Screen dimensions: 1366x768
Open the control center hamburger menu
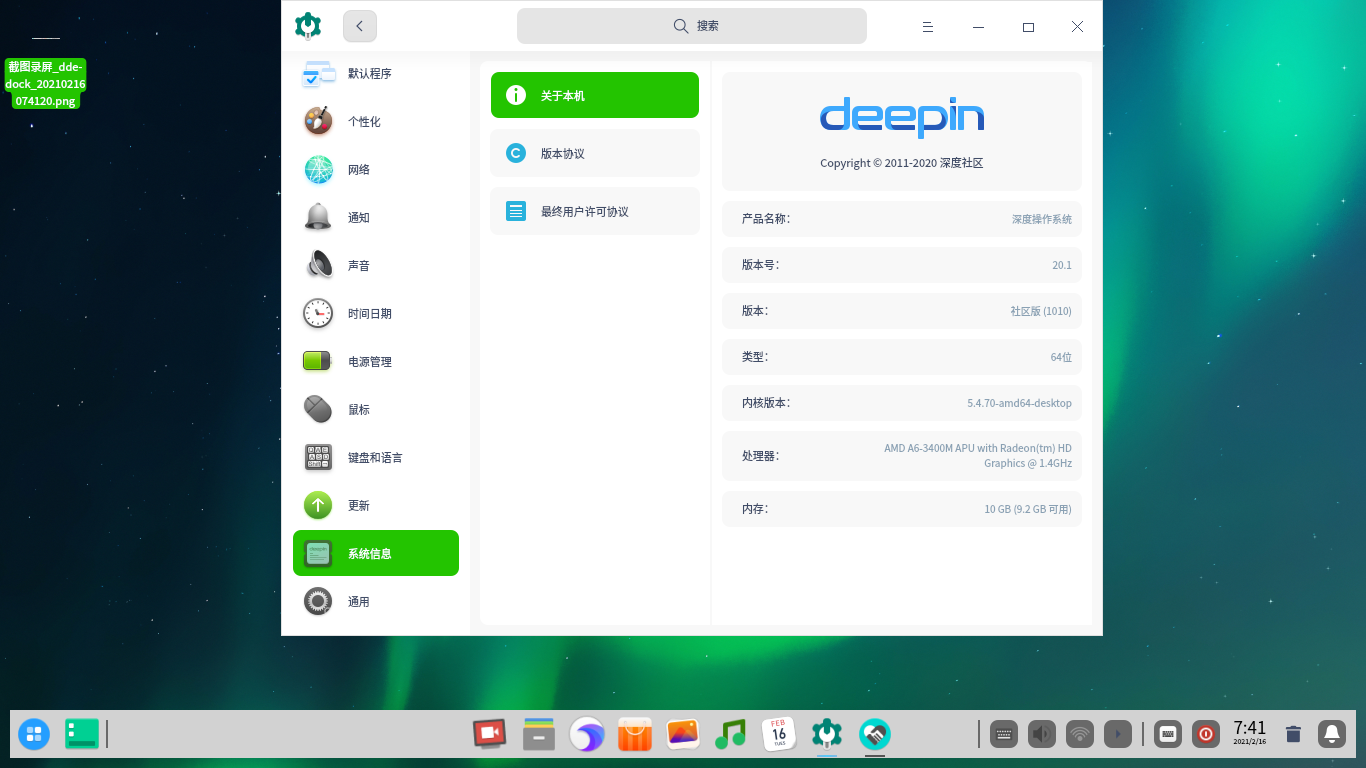click(928, 27)
